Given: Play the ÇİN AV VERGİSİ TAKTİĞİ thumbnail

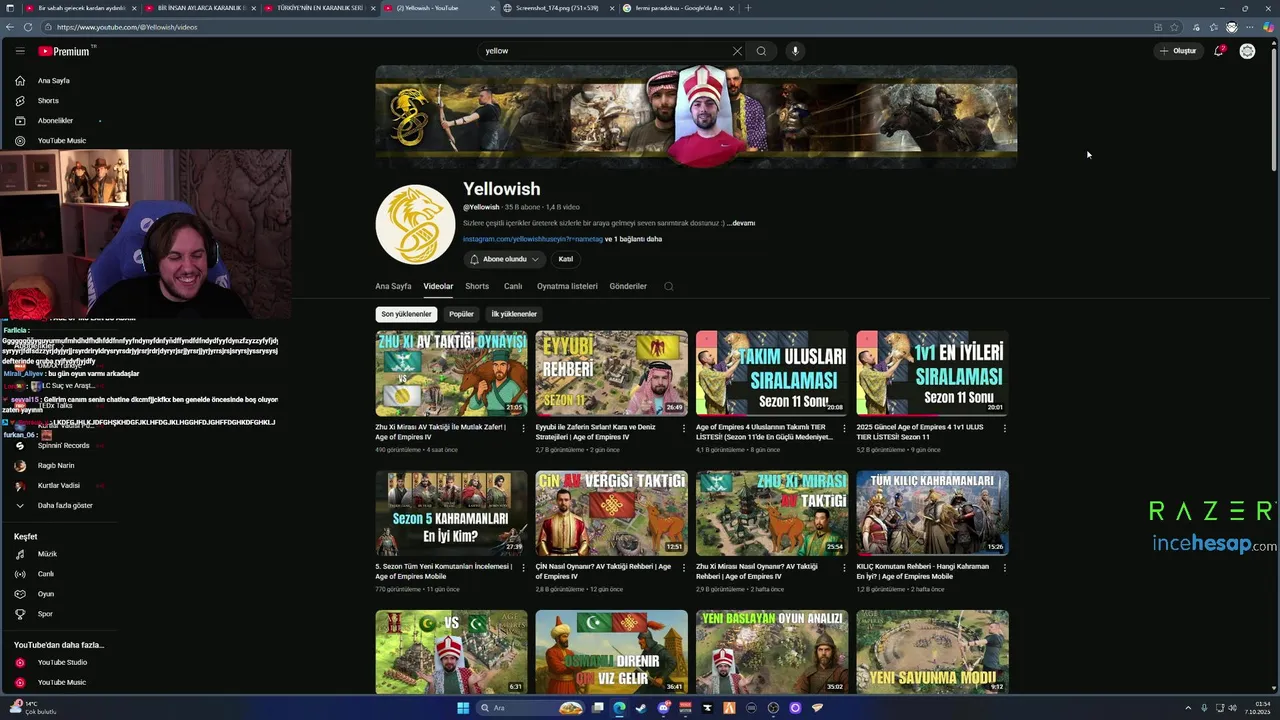Looking at the screenshot, I should tap(611, 513).
